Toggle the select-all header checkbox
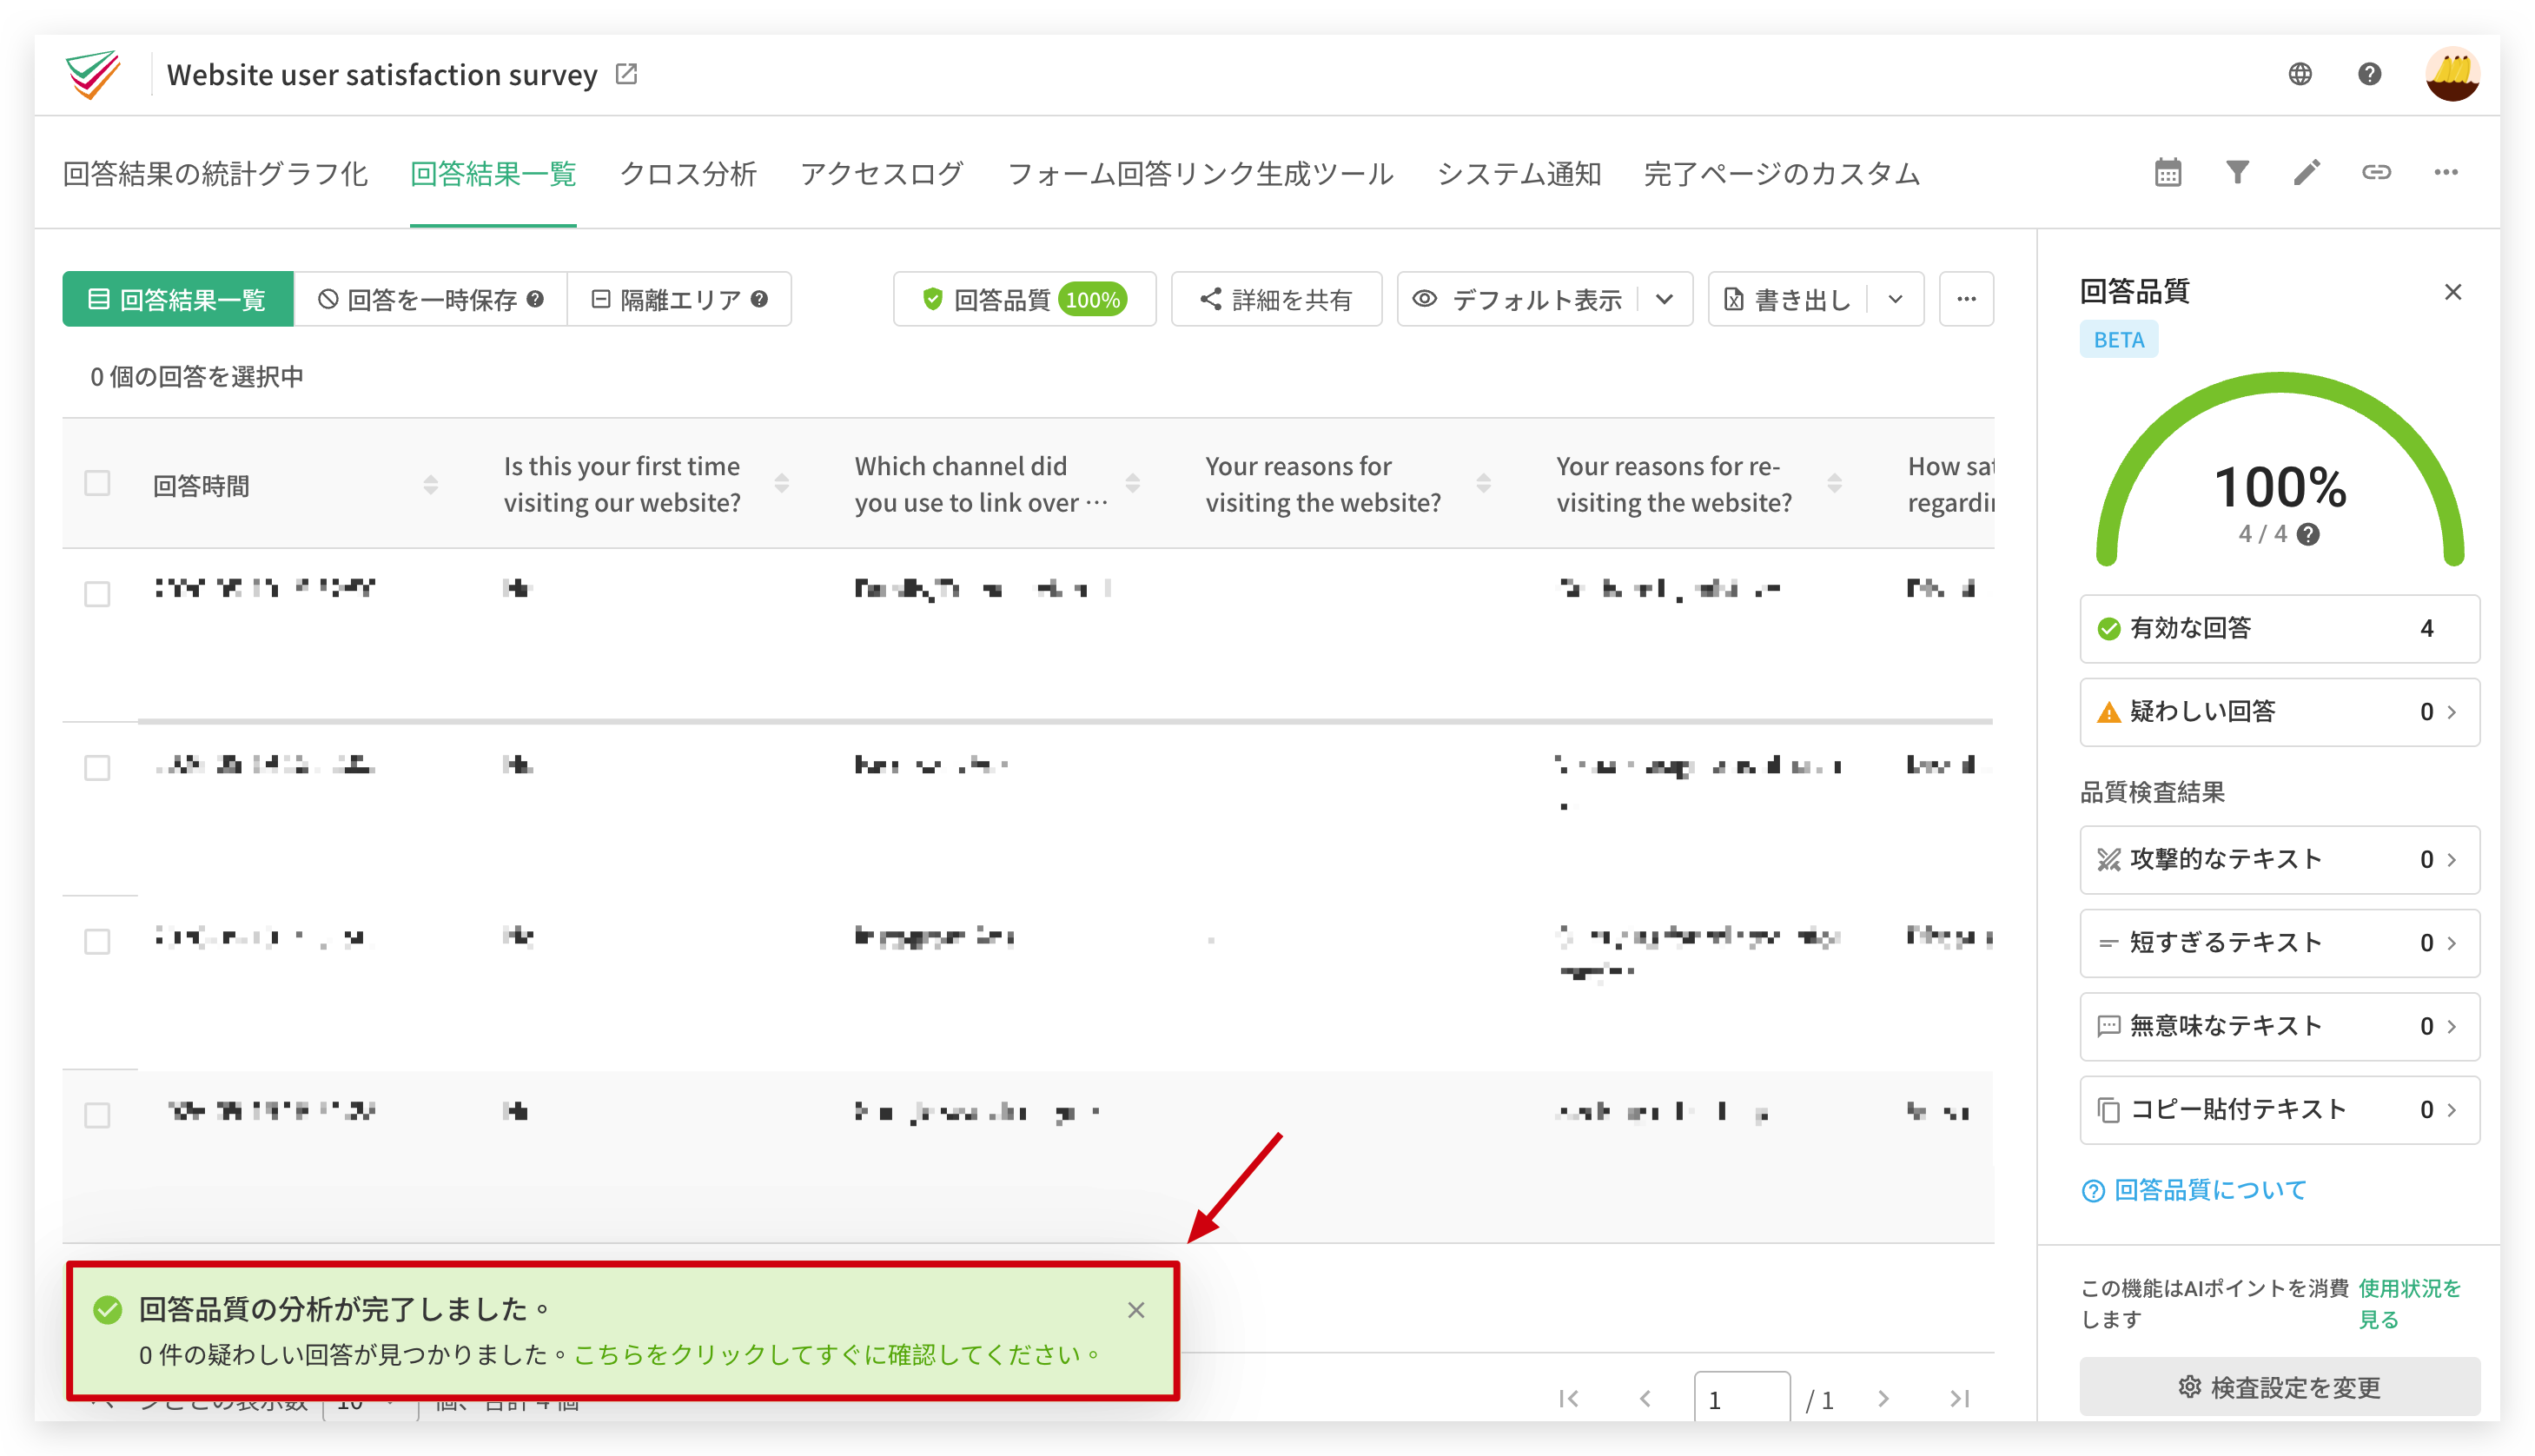Image resolution: width=2535 pixels, height=1456 pixels. tap(97, 484)
